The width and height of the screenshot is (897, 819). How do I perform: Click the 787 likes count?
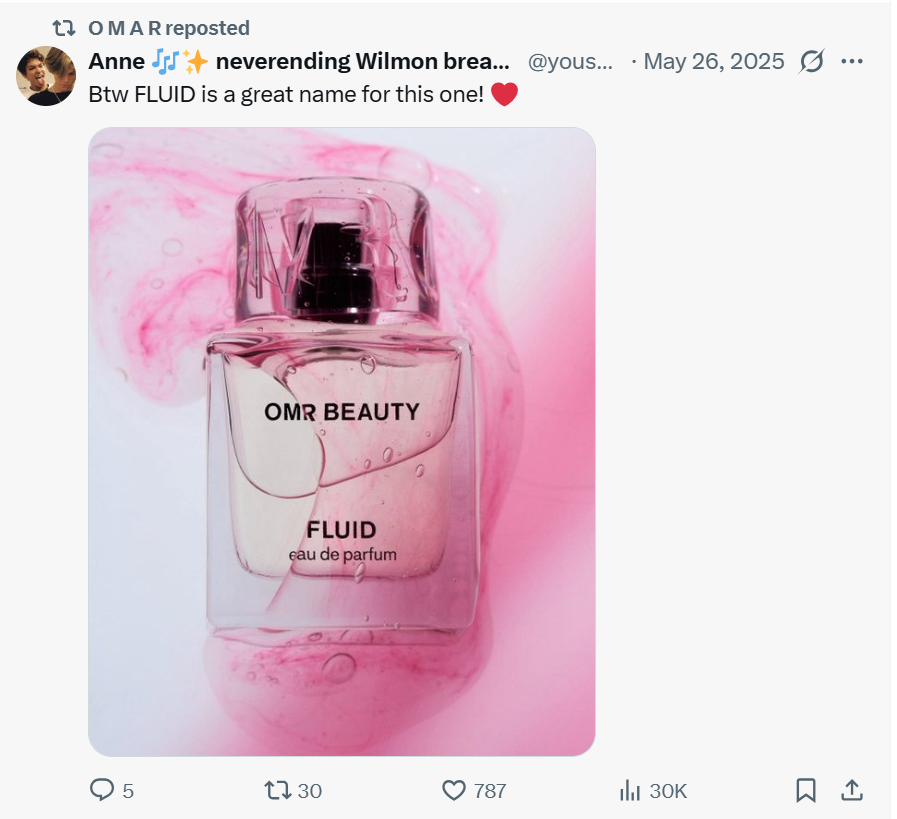(x=490, y=790)
